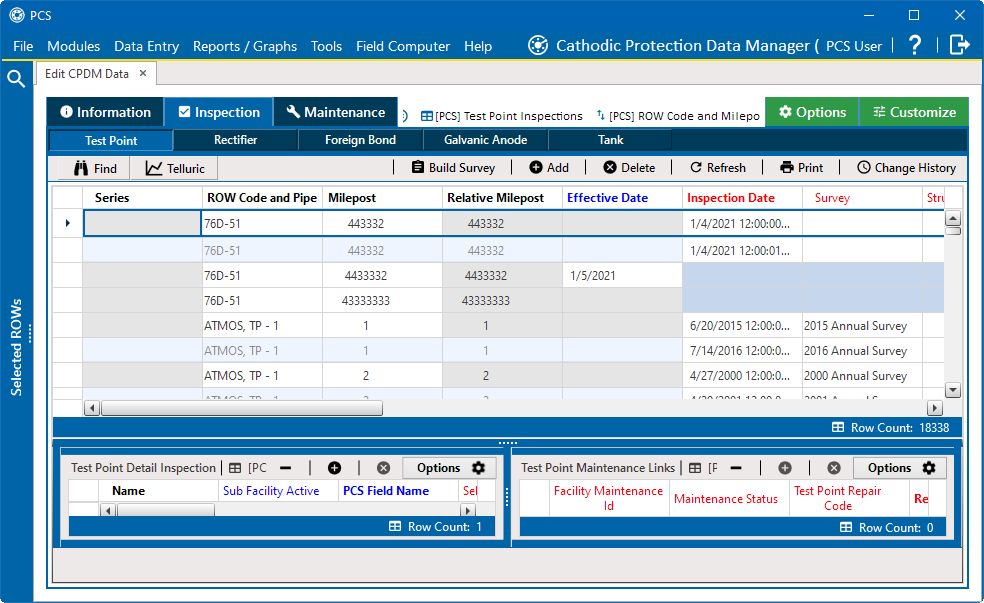
Task: Click the row indicator arrow of first row
Action: (x=68, y=223)
